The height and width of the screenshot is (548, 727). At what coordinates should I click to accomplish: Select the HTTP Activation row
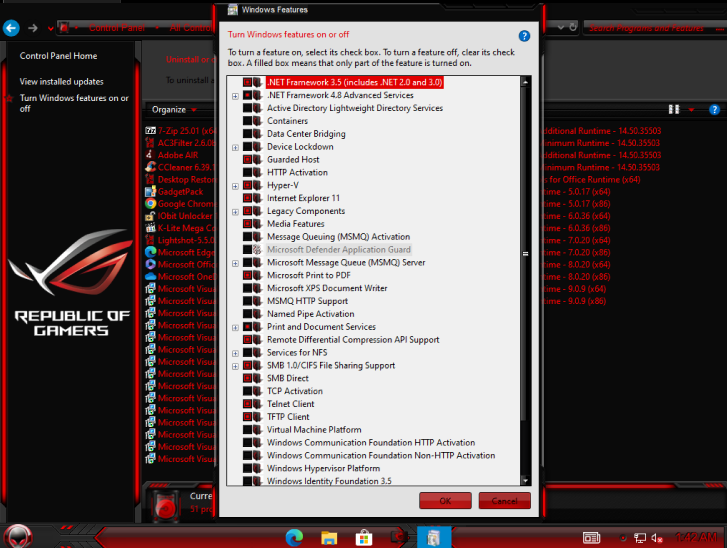[x=297, y=172]
